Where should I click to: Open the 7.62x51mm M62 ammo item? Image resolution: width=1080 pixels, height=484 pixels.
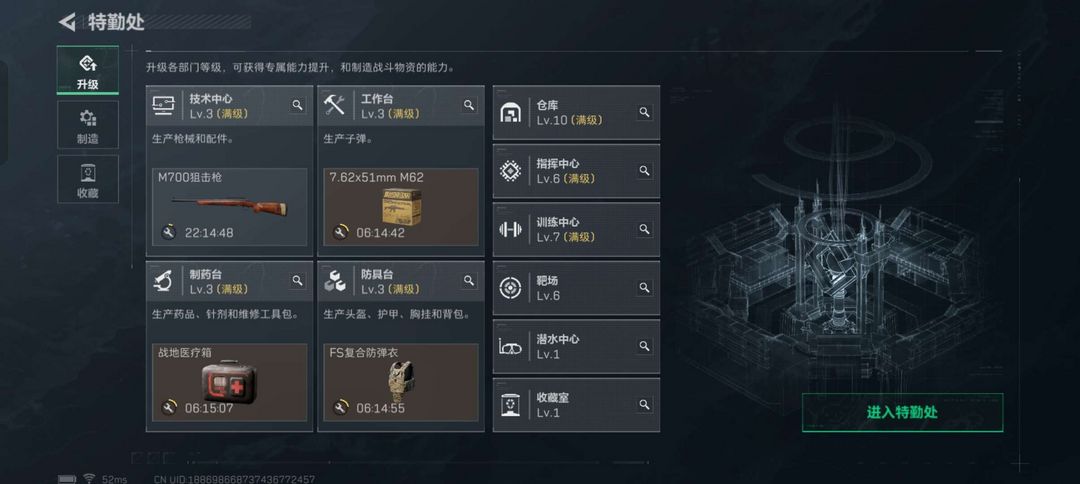pyautogui.click(x=401, y=207)
